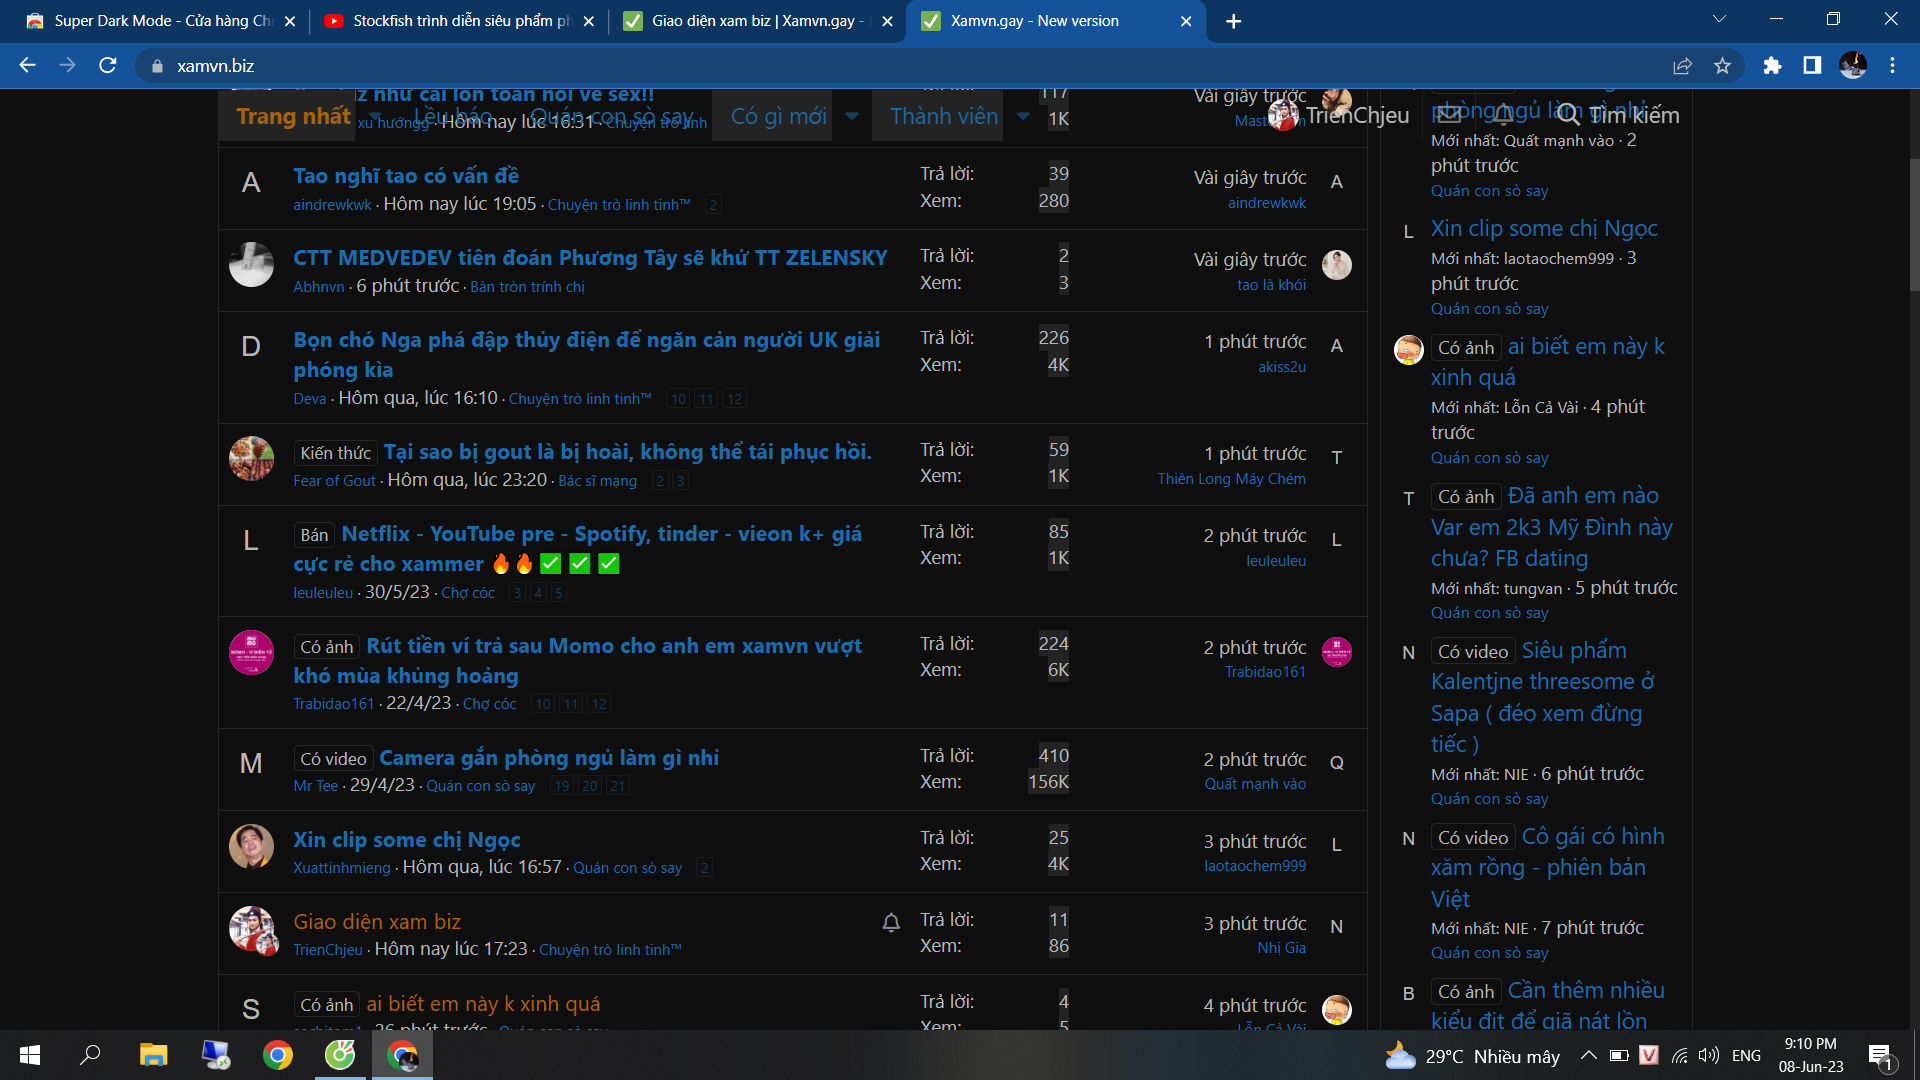Image resolution: width=1920 pixels, height=1080 pixels.
Task: Click the Trabidao161 avatar in Momo thread
Action: 251,652
